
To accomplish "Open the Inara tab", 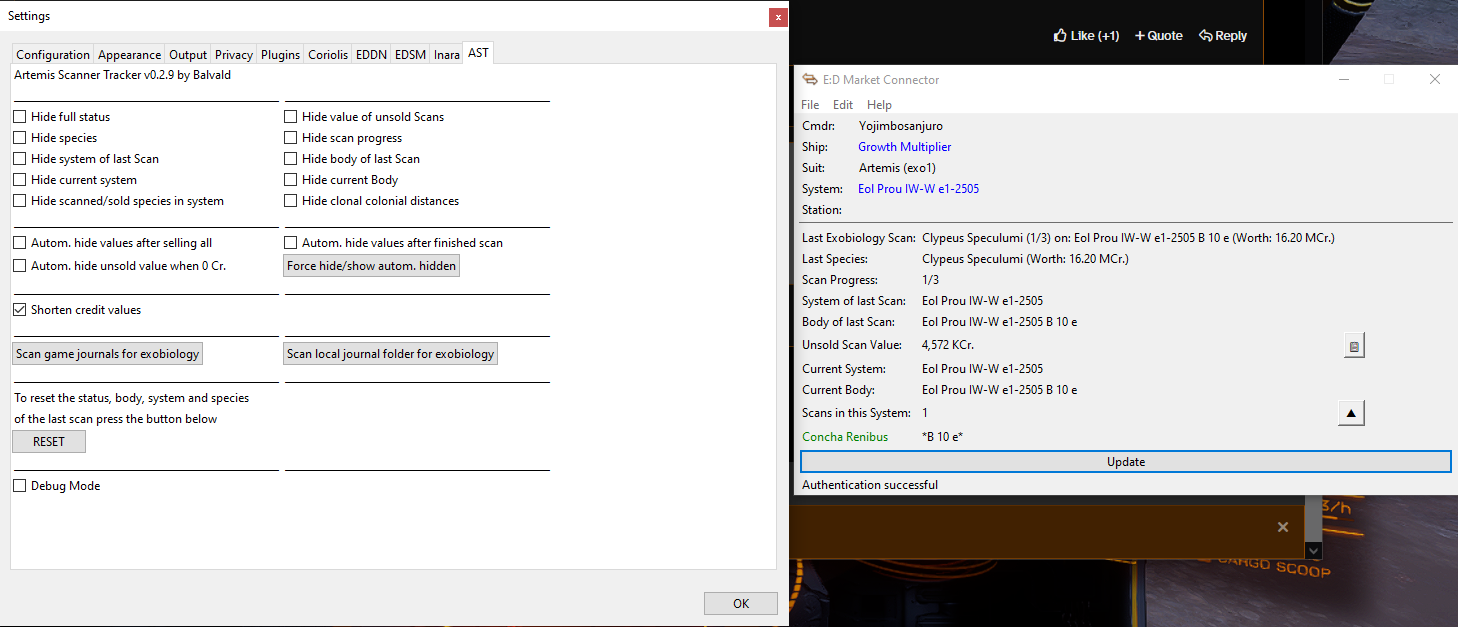I will [446, 55].
